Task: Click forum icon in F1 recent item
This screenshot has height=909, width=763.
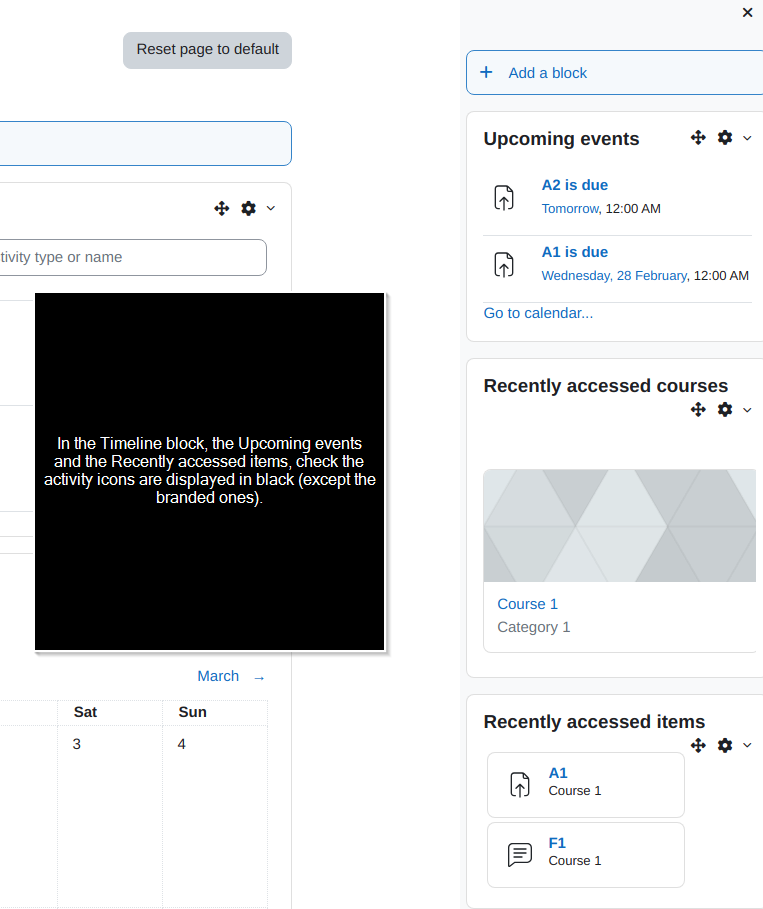Action: (519, 855)
